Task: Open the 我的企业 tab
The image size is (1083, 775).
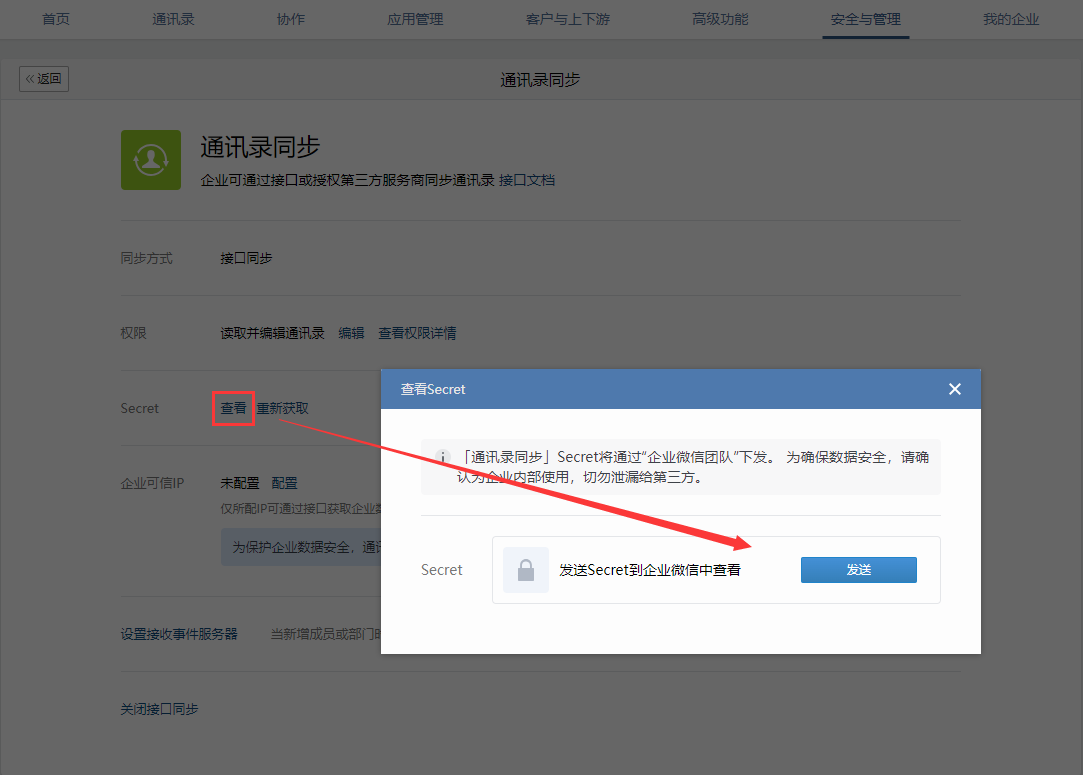Action: (x=1011, y=19)
